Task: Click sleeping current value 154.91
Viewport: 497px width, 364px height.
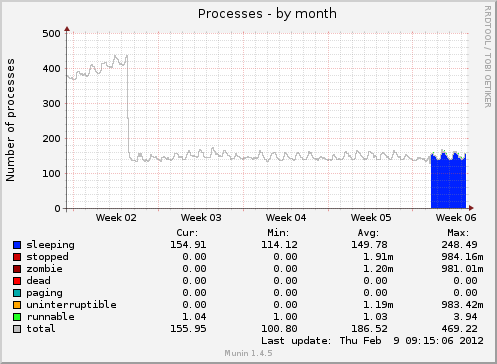Action: tap(188, 245)
